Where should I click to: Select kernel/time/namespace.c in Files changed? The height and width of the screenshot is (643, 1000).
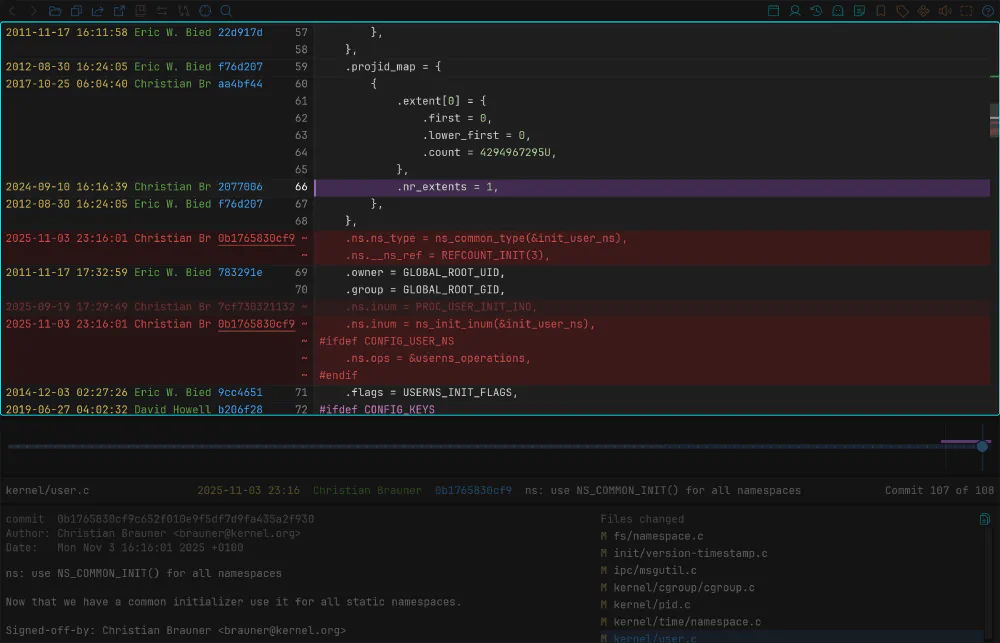click(687, 622)
